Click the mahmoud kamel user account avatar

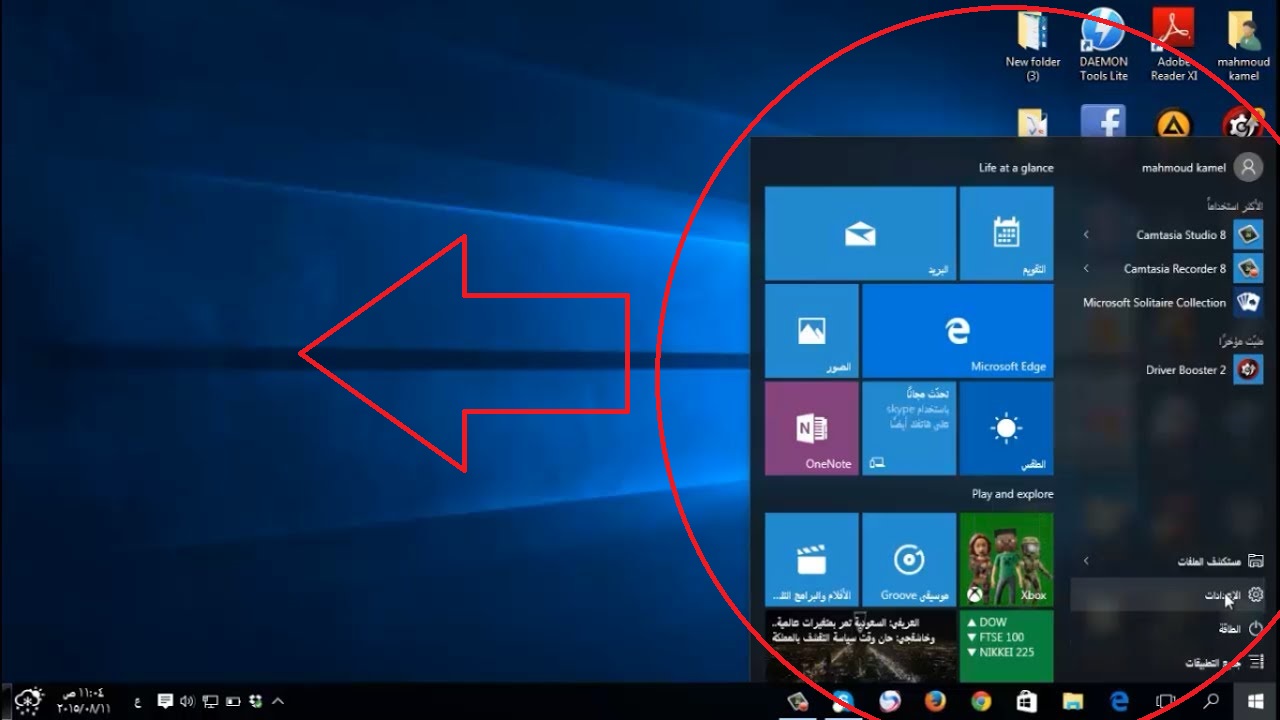pyautogui.click(x=1248, y=167)
